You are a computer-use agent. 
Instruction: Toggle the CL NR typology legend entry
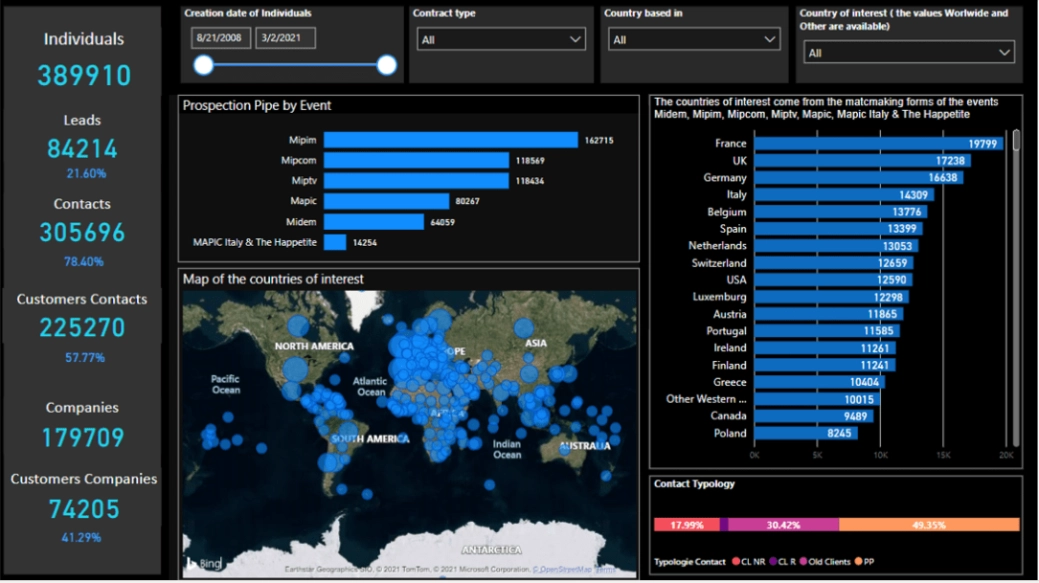click(737, 561)
